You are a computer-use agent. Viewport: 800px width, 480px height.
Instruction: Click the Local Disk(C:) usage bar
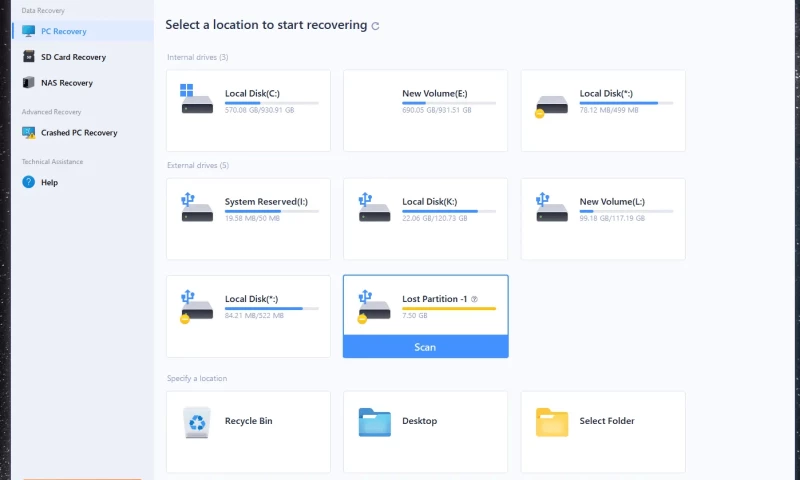click(x=272, y=103)
